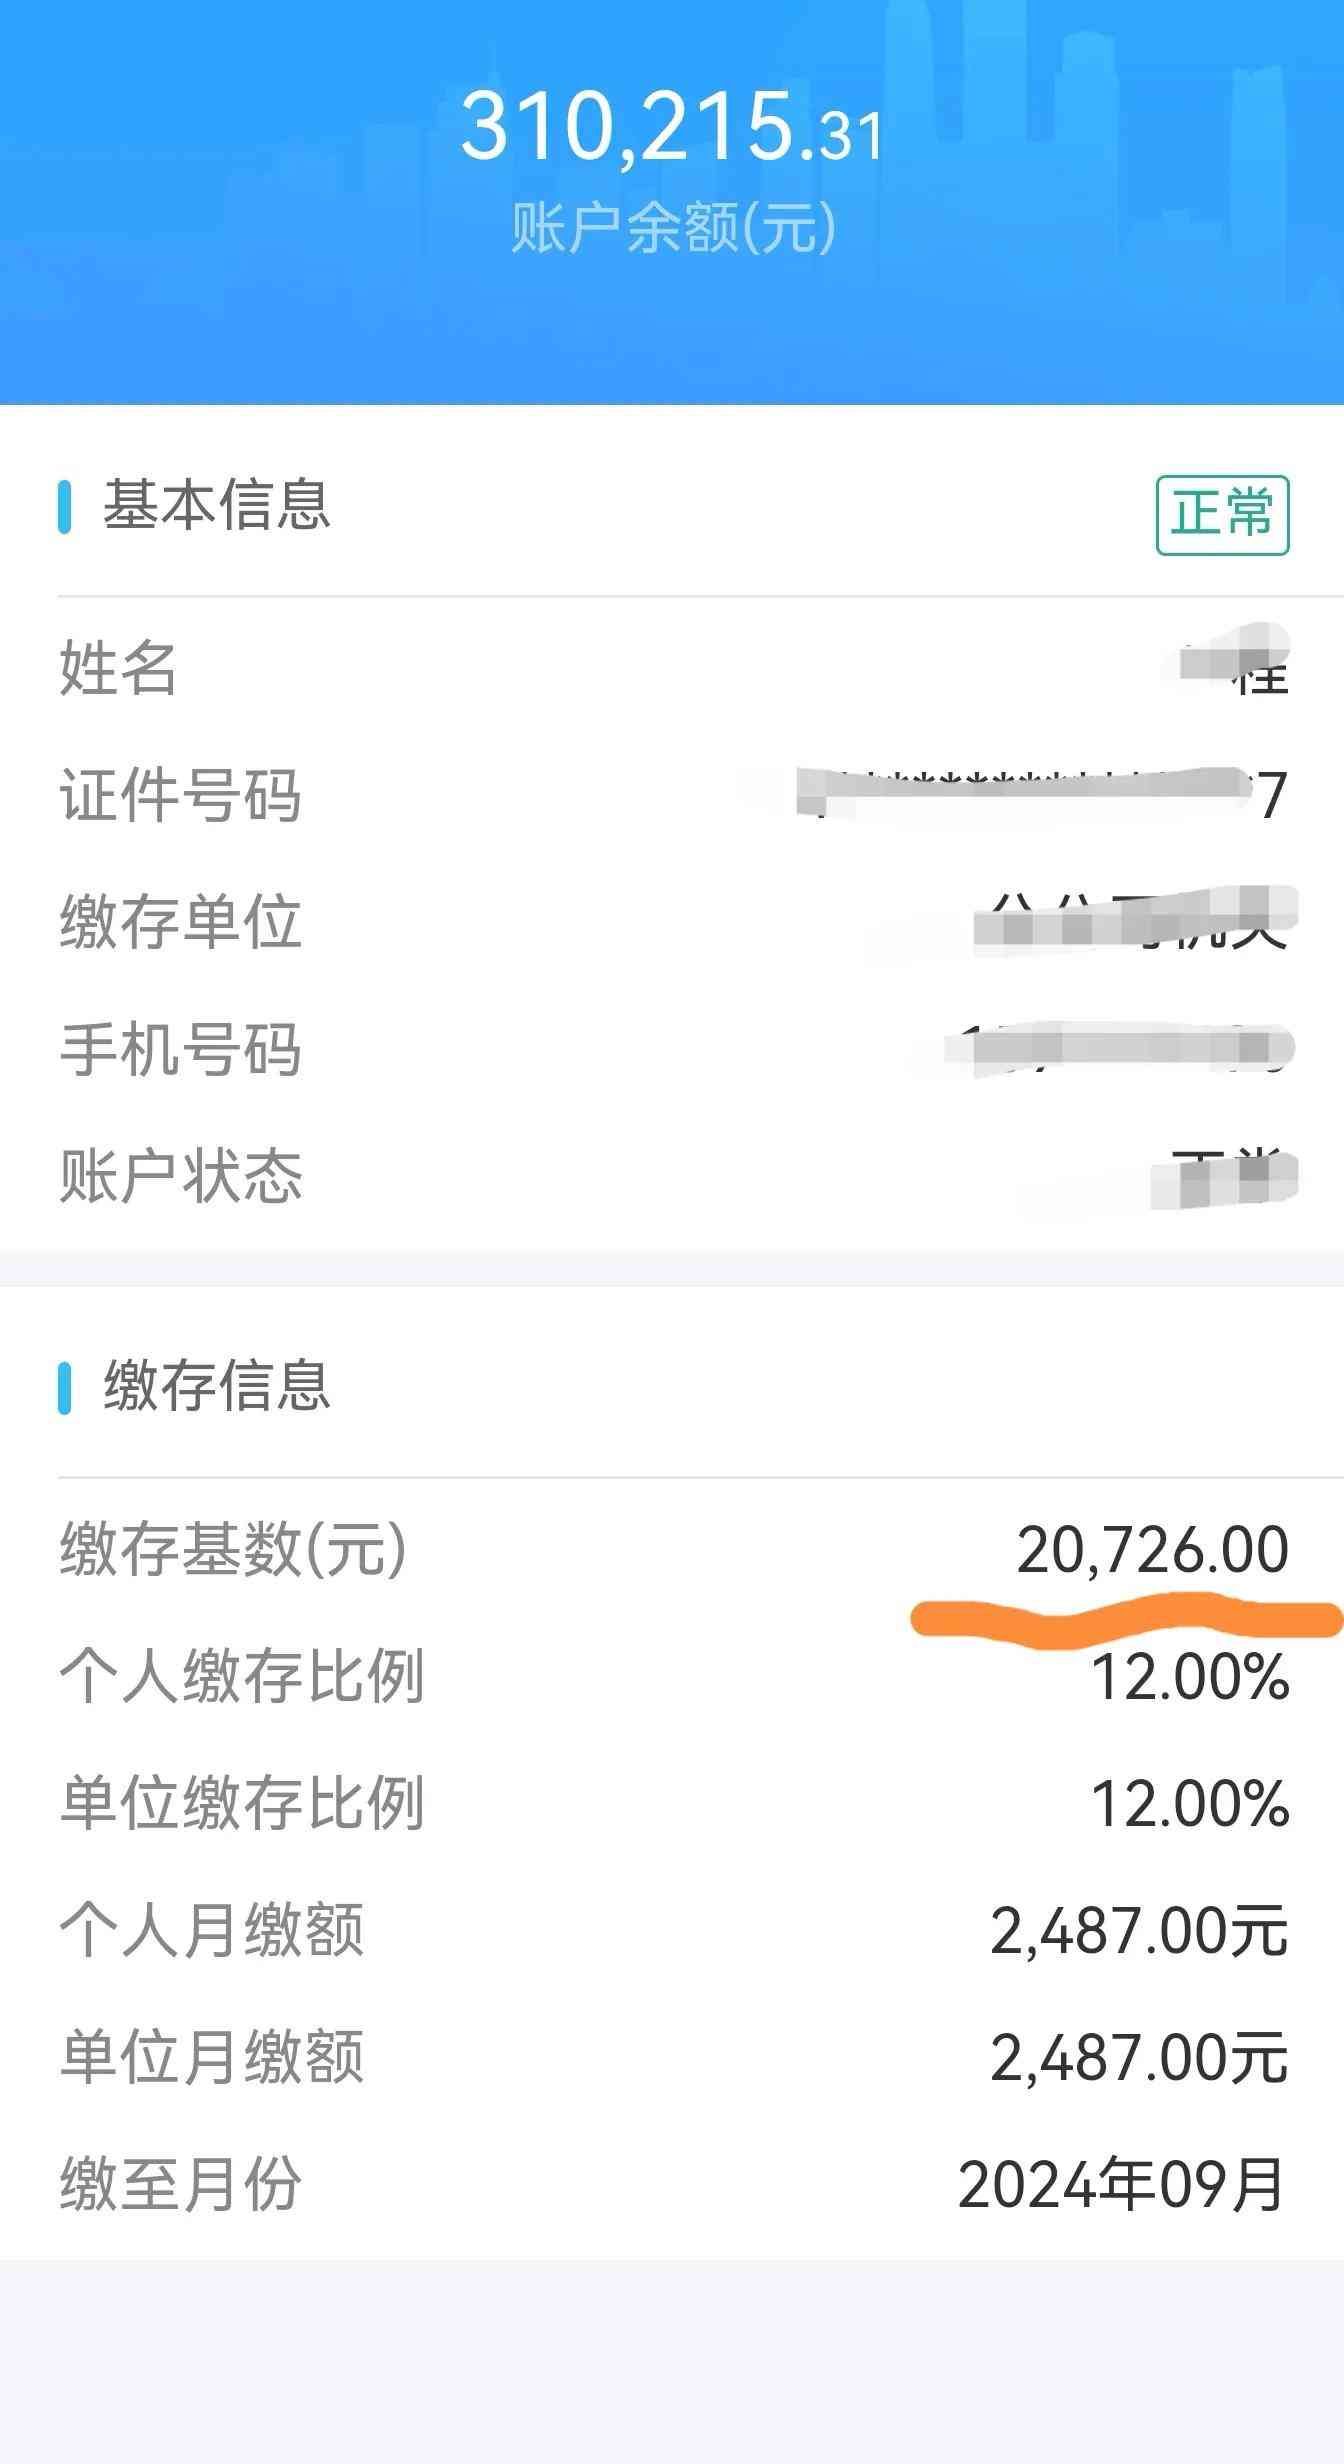Tap the account balance 310,215.31
Viewport: 1344px width, 2464px height.
pyautogui.click(x=672, y=128)
